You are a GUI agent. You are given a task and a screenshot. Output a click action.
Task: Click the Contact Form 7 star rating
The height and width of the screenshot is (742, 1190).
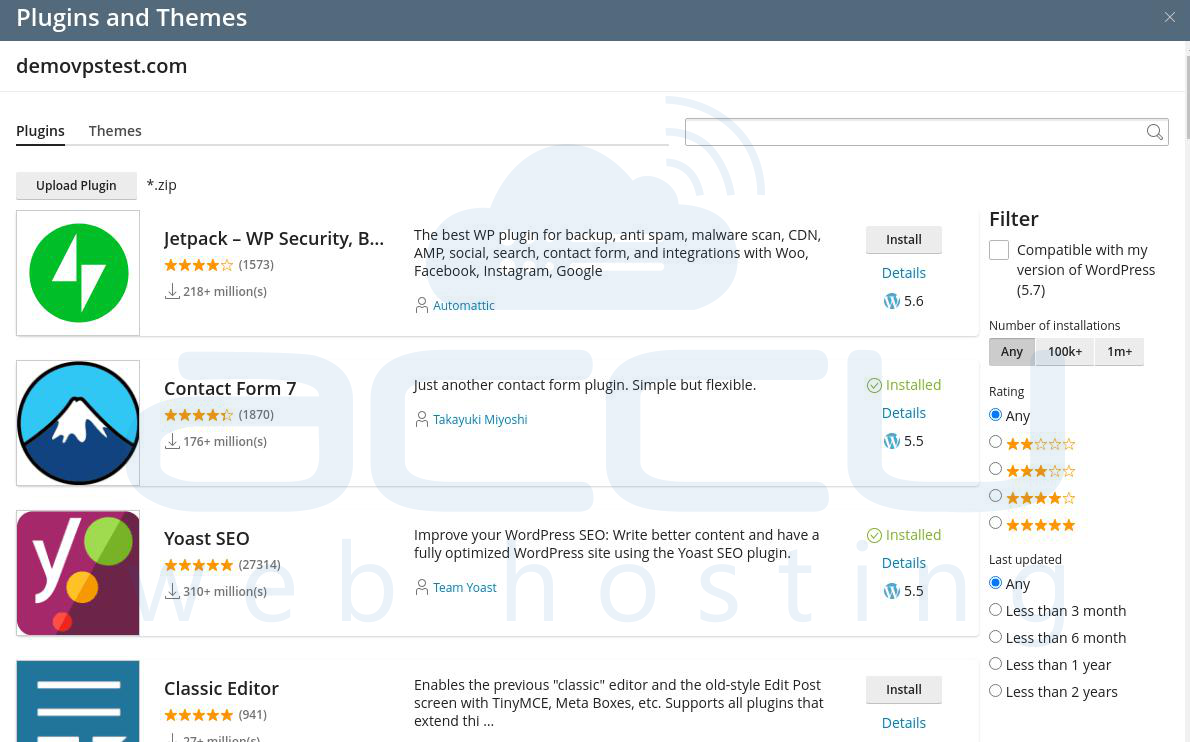(x=199, y=415)
